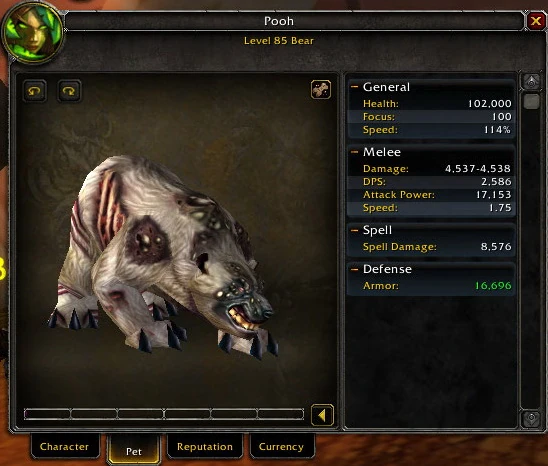This screenshot has height=466, width=548.
Task: Close the Pooh pet window
Action: [x=535, y=21]
